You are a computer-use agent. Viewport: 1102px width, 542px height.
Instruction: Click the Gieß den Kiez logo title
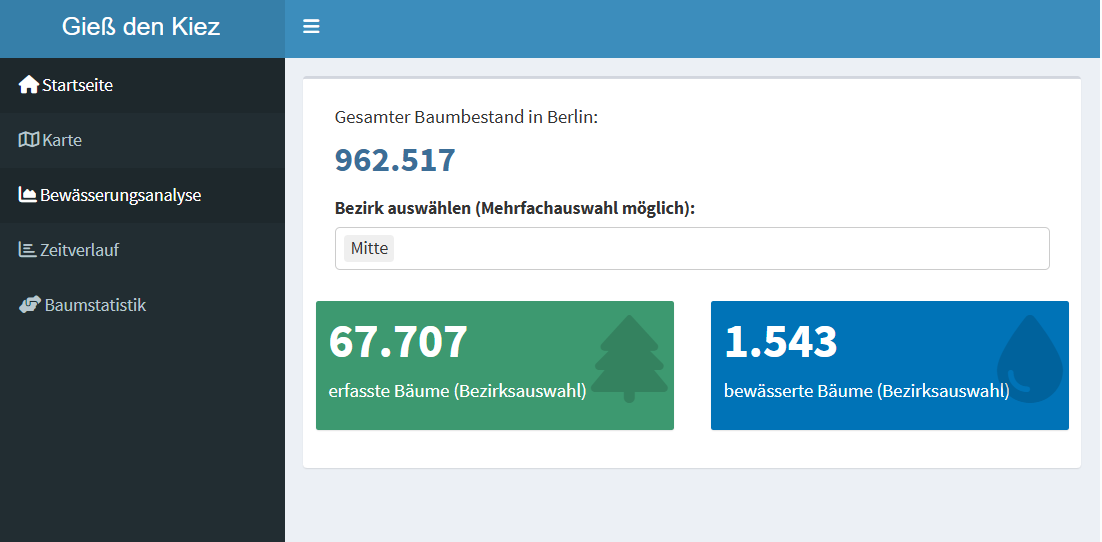pos(141,27)
